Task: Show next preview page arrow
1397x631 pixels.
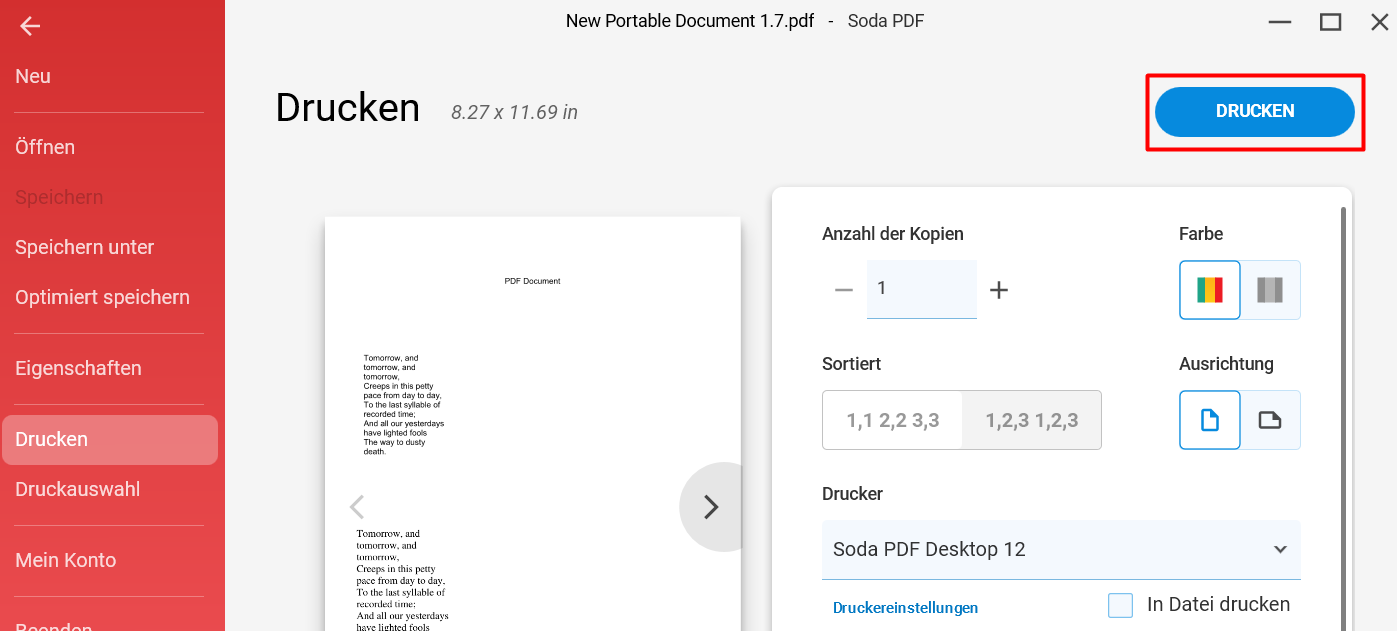Action: pos(711,507)
